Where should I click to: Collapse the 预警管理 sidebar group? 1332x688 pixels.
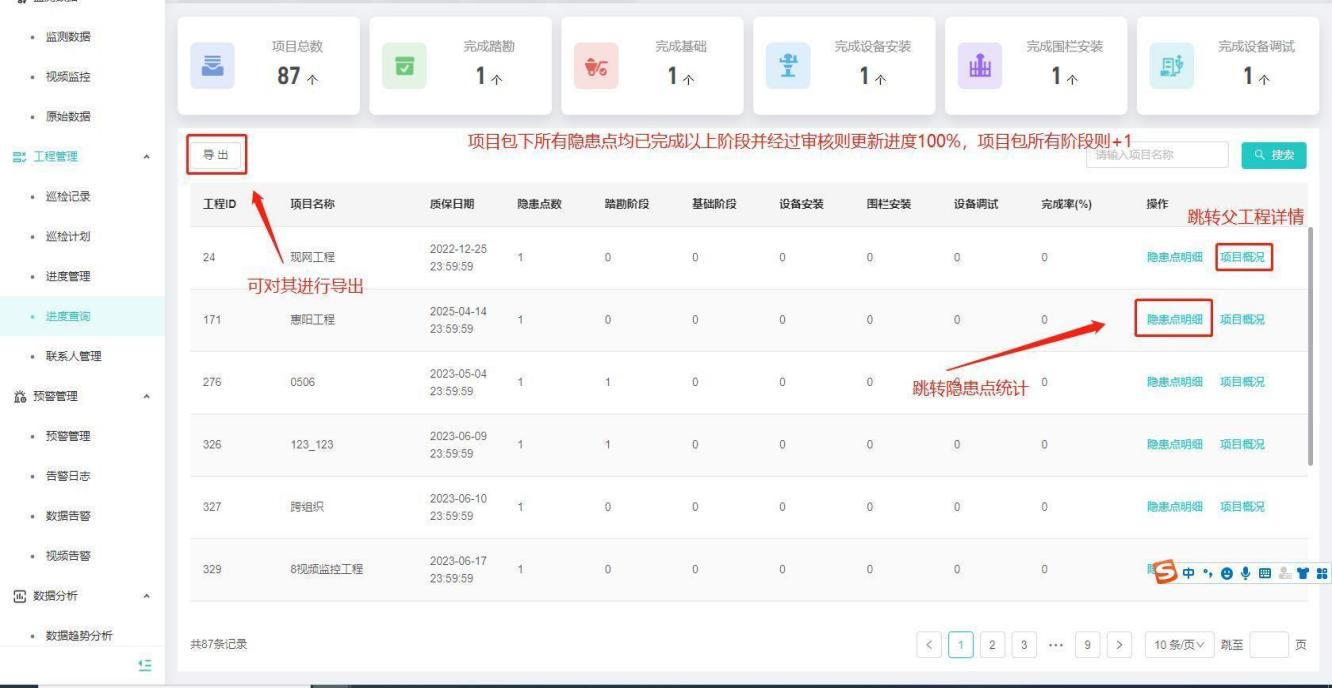[x=147, y=397]
